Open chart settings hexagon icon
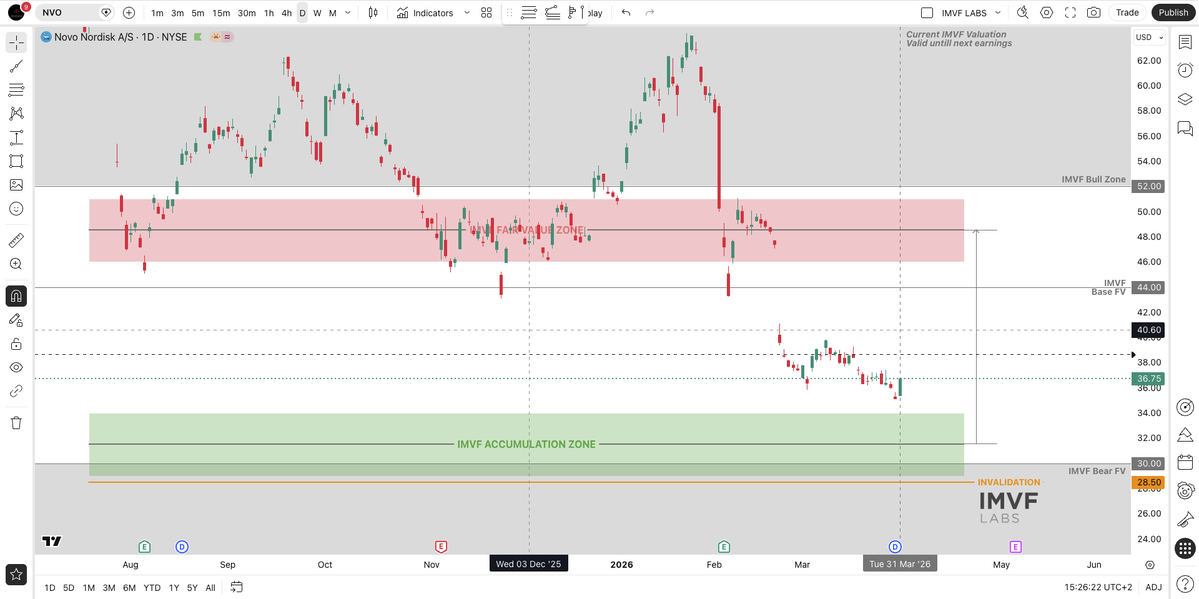This screenshot has height=599, width=1199. pos(1047,12)
